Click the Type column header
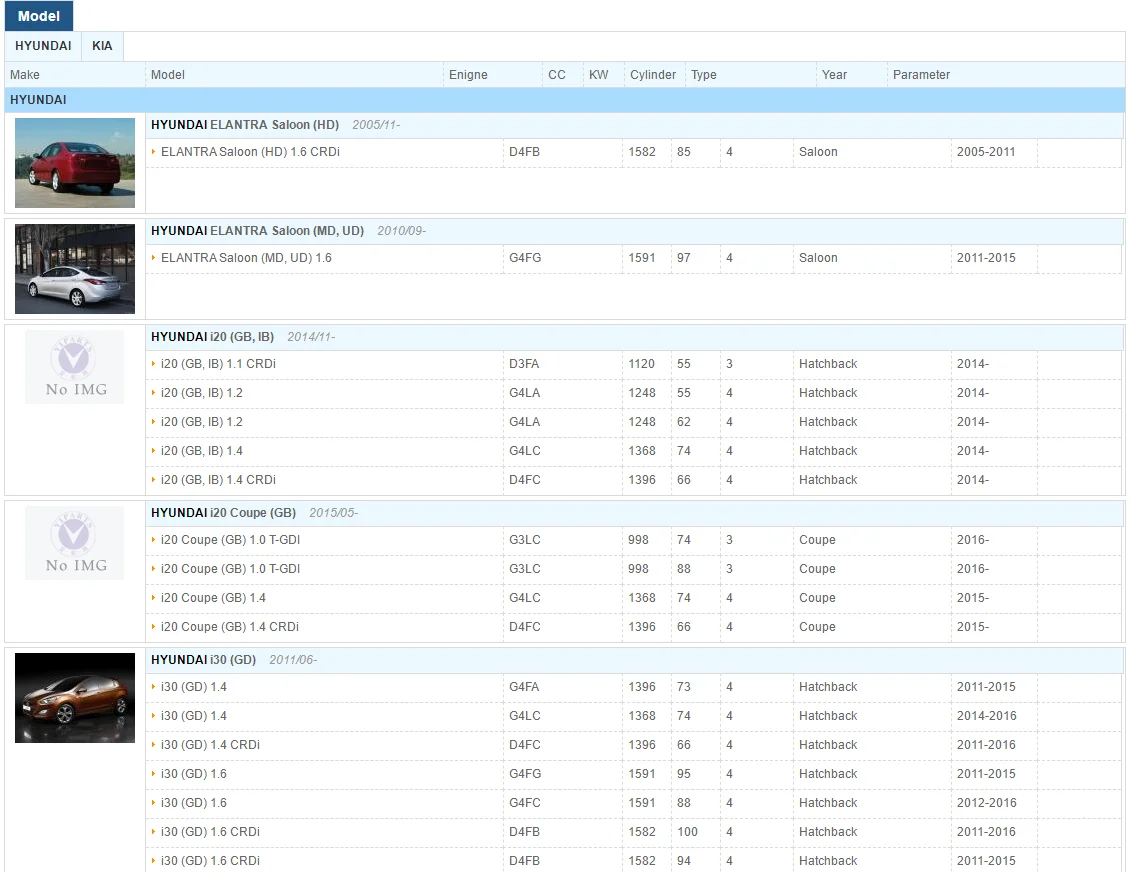The image size is (1130, 872). [x=750, y=74]
